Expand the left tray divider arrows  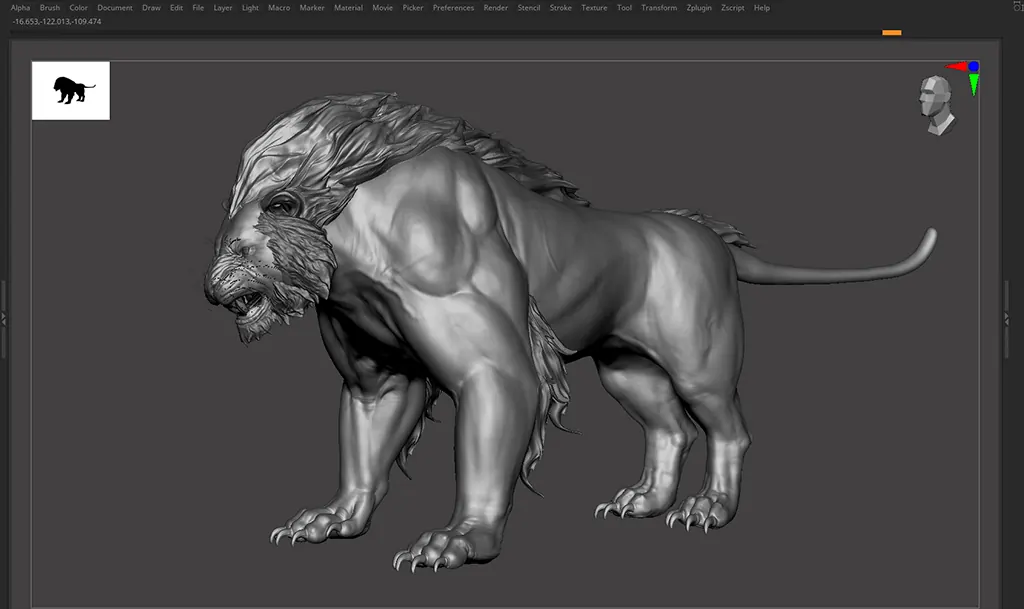3,319
